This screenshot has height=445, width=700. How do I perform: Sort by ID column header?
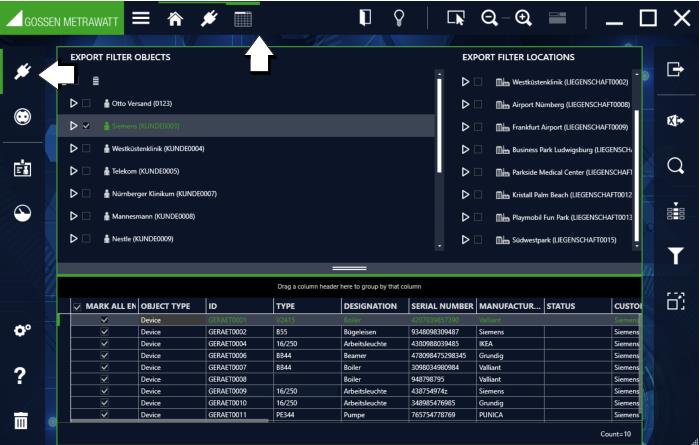point(239,306)
